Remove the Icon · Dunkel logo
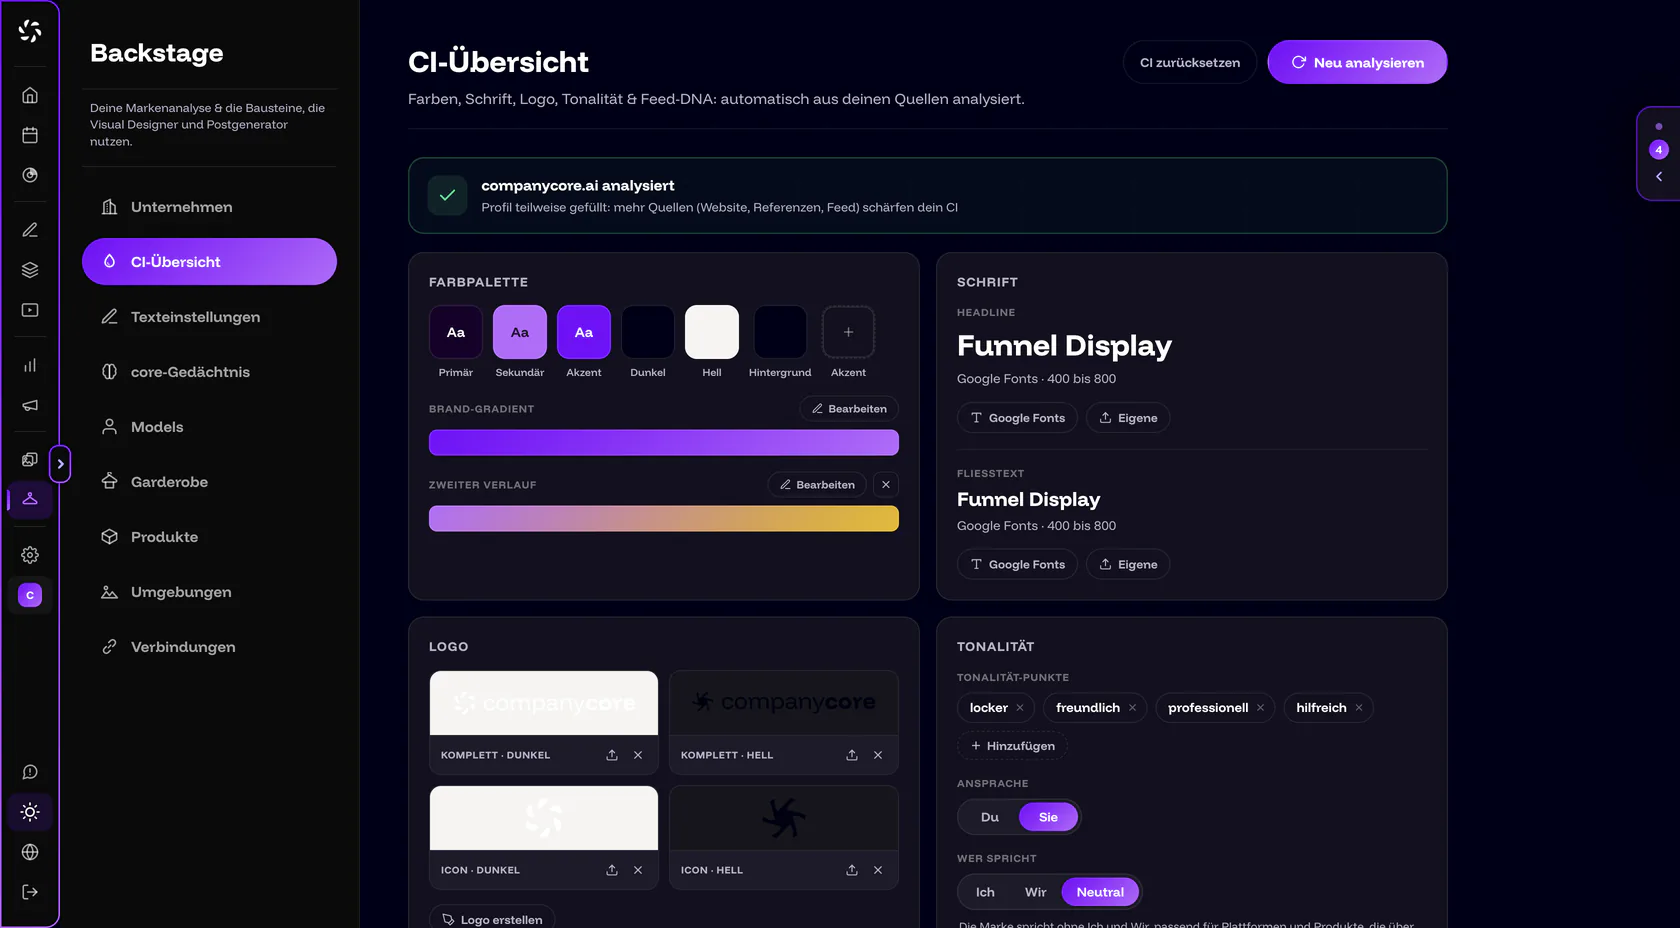 (x=638, y=870)
